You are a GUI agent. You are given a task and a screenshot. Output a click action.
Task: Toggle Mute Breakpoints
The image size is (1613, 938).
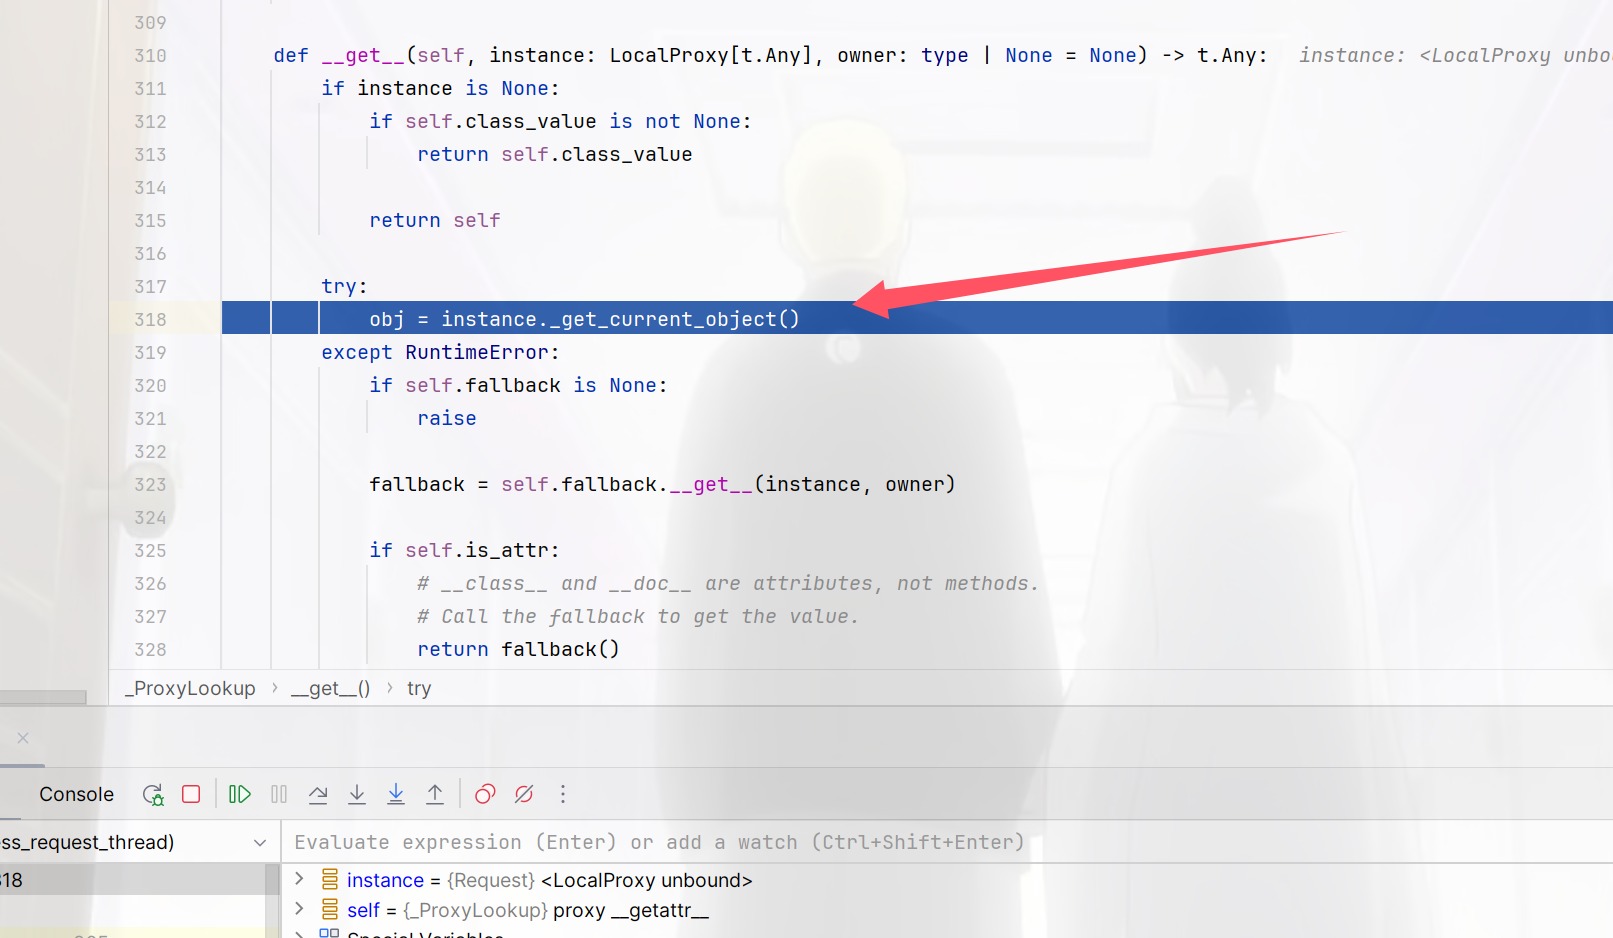(524, 794)
